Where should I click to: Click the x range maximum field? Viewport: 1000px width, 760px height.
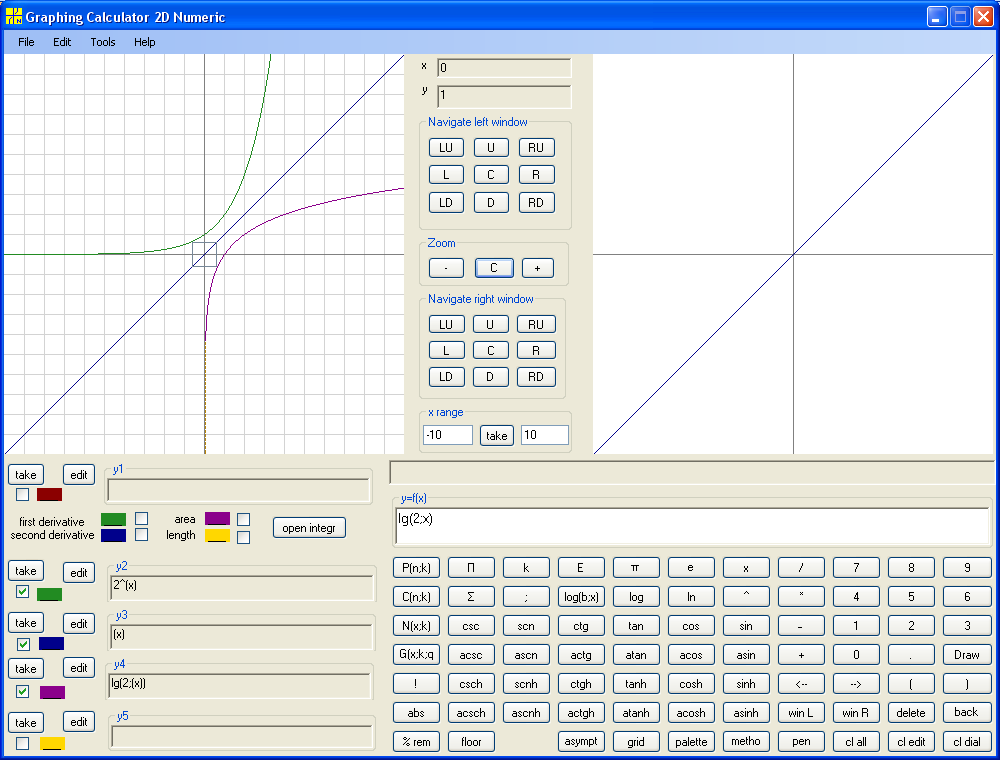click(x=545, y=435)
